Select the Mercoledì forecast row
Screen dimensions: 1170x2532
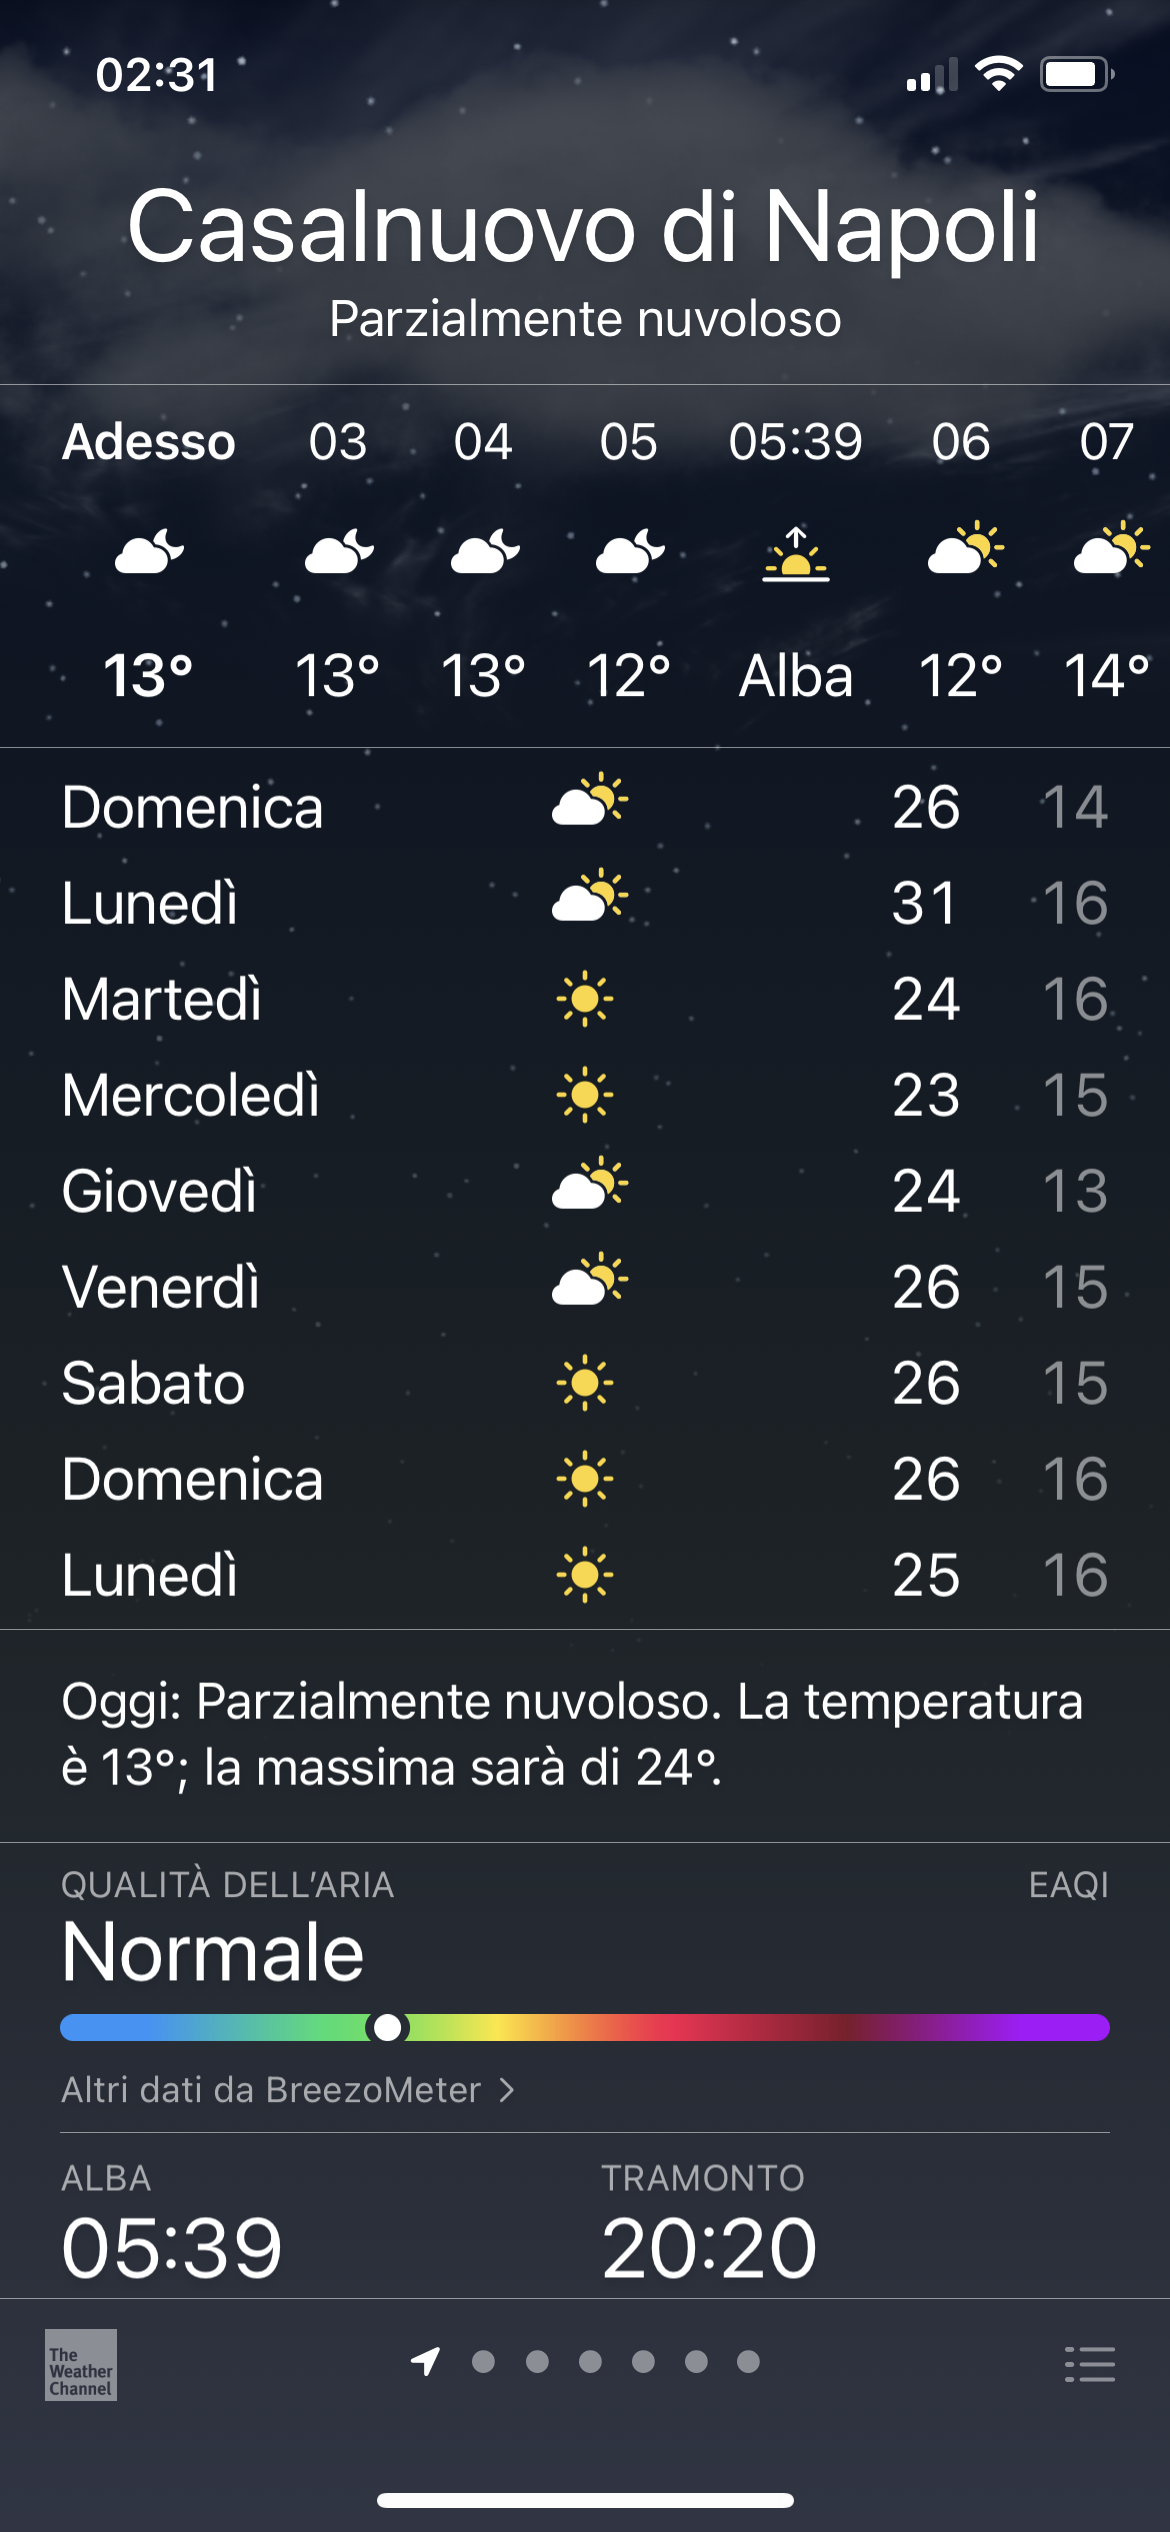585,1095
